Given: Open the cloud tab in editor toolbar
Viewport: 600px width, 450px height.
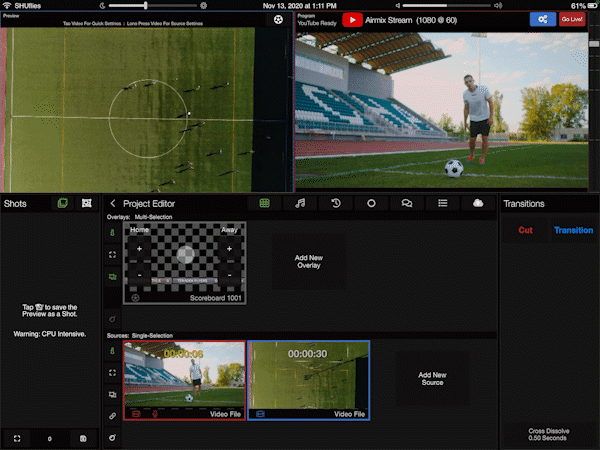Looking at the screenshot, I should coord(478,203).
